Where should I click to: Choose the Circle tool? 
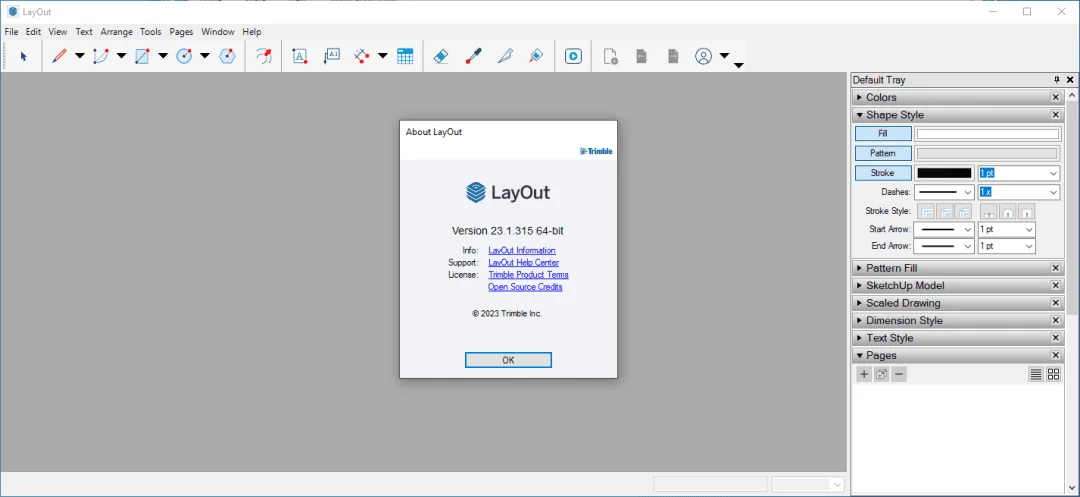184,56
